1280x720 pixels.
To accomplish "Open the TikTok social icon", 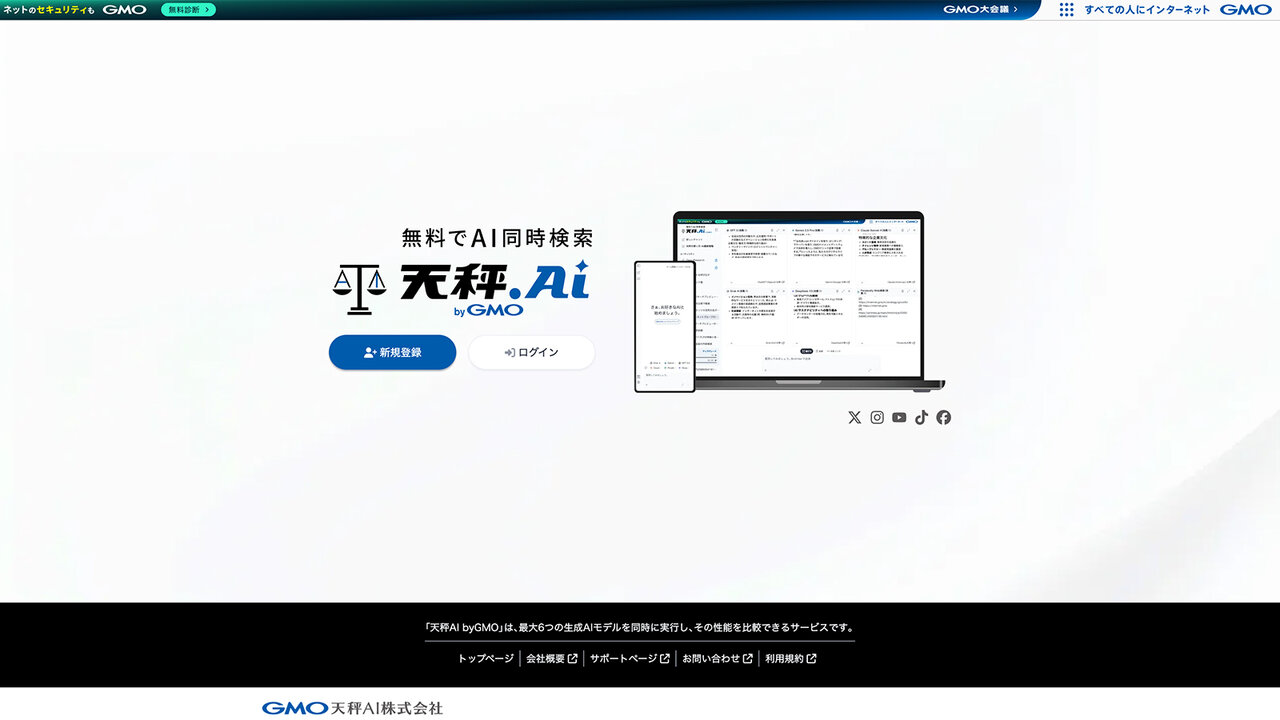I will [921, 418].
